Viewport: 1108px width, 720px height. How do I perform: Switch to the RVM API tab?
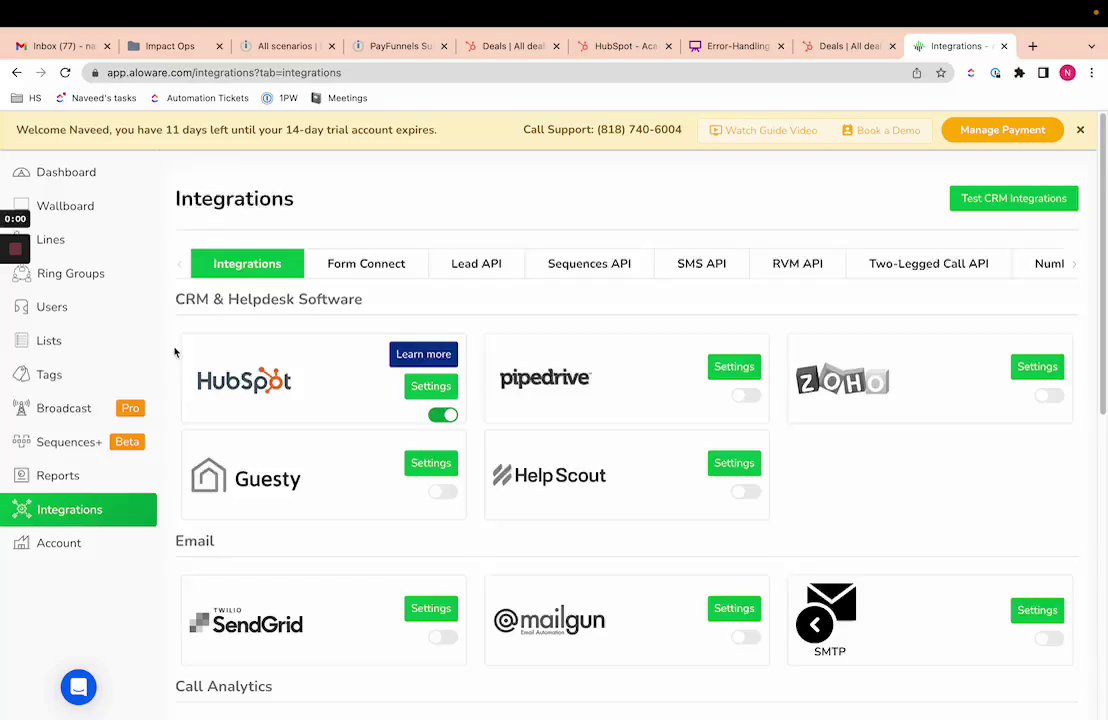tap(797, 264)
